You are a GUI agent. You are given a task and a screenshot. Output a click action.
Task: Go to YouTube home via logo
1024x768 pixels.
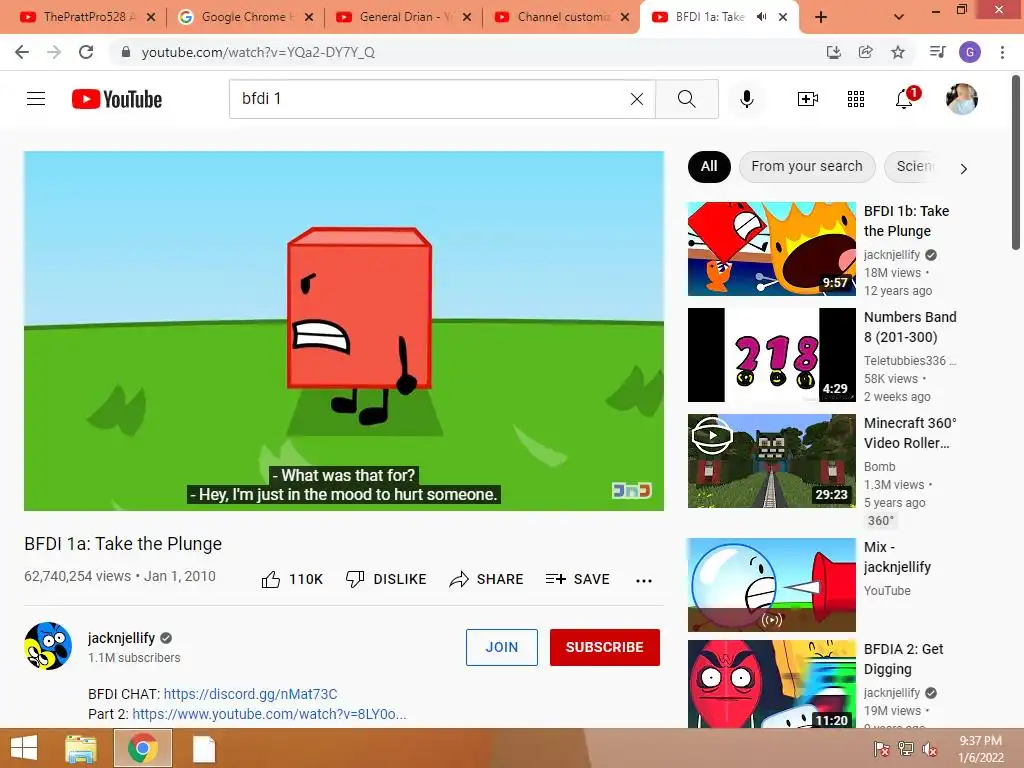[117, 99]
